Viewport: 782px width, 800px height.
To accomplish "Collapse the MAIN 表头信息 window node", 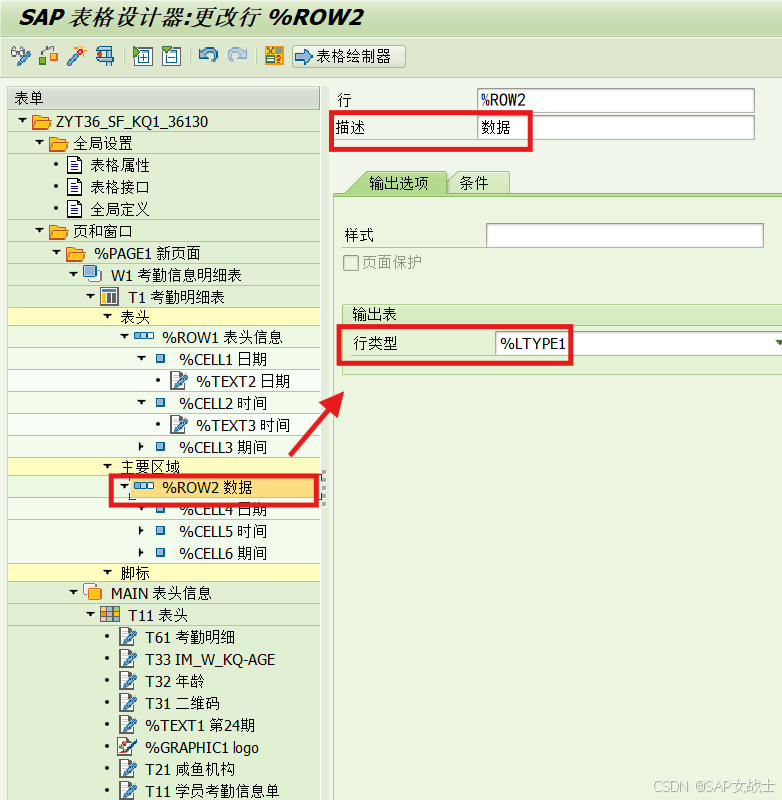I will tap(73, 592).
